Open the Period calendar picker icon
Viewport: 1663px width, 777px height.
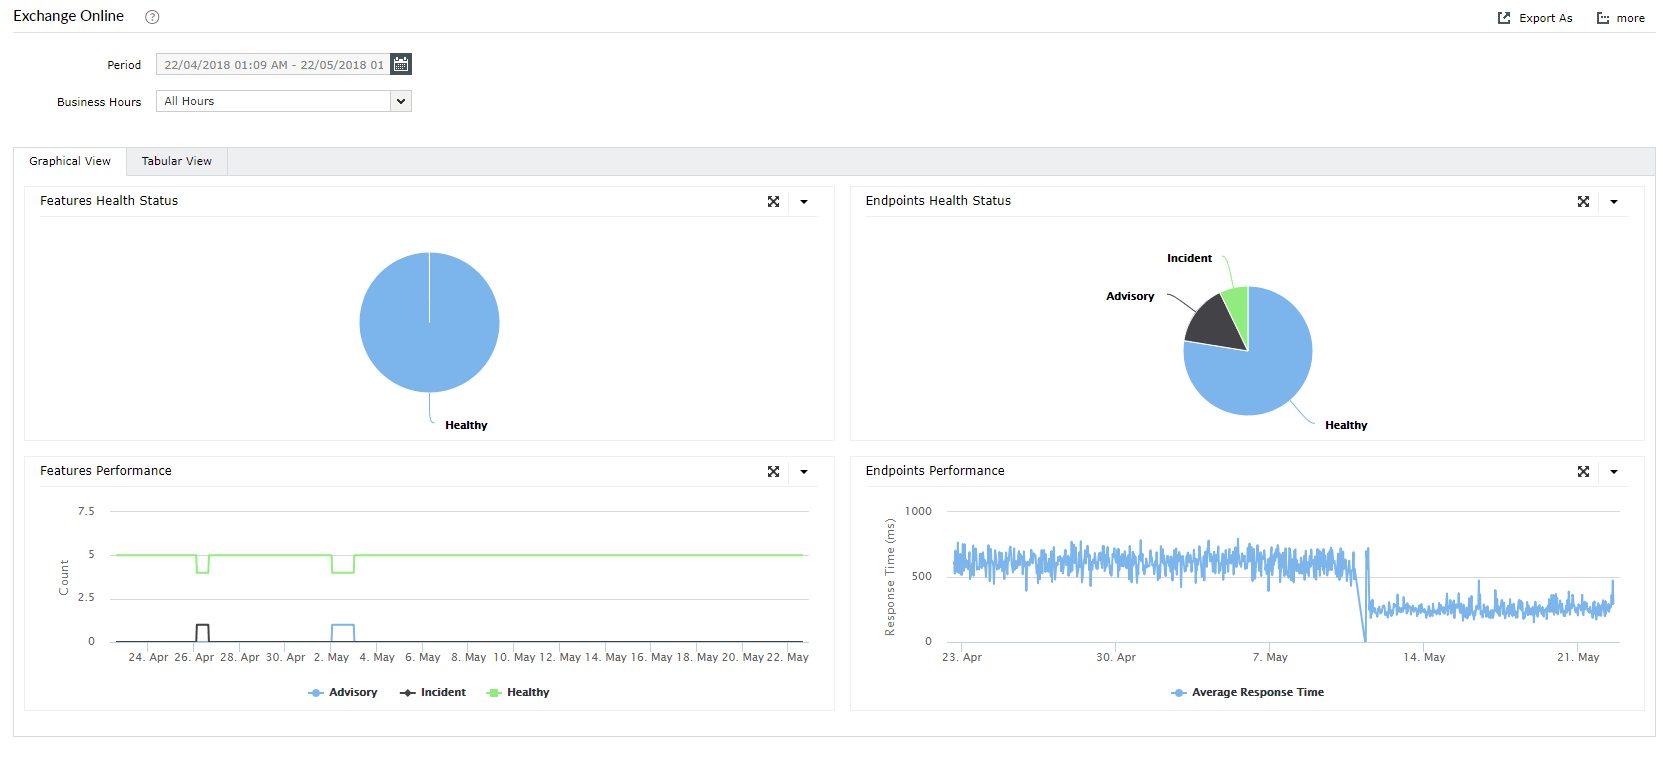click(401, 64)
